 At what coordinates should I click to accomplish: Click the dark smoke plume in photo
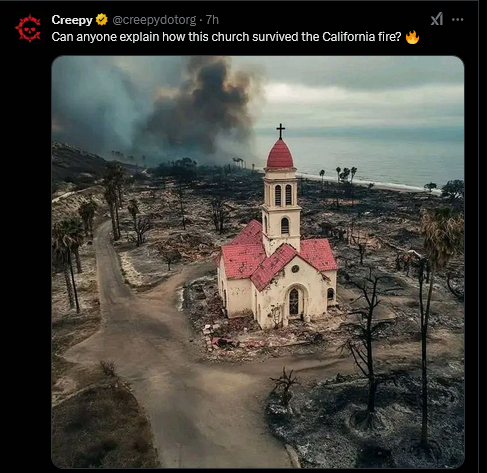tap(200, 107)
